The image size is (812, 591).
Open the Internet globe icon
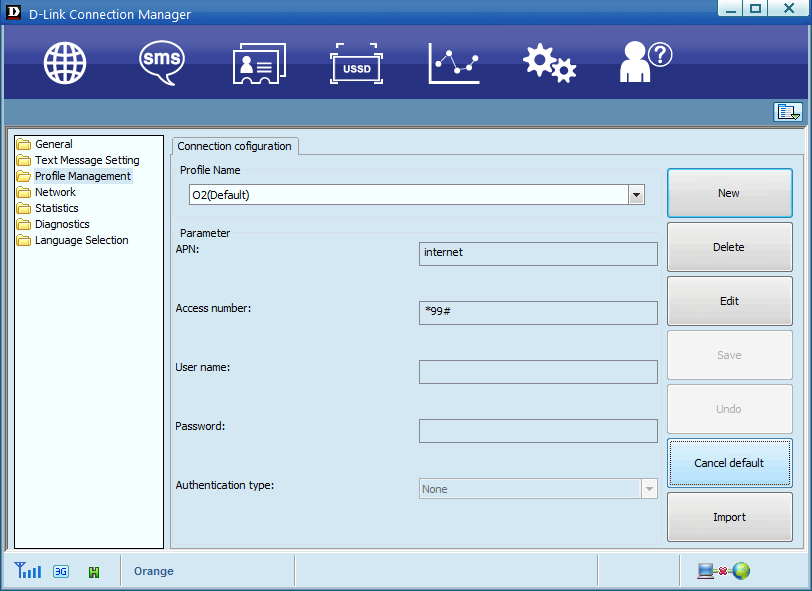pyautogui.click(x=65, y=63)
